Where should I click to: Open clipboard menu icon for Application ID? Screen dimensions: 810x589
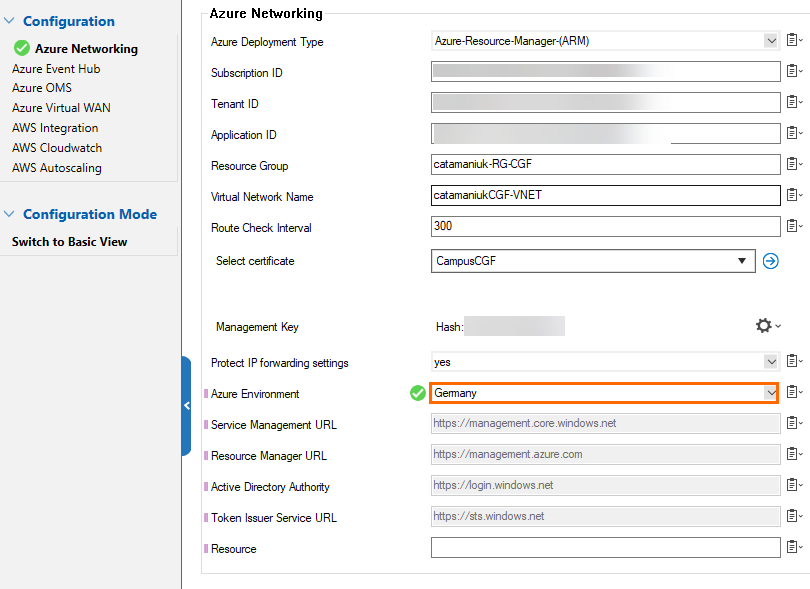pos(794,133)
